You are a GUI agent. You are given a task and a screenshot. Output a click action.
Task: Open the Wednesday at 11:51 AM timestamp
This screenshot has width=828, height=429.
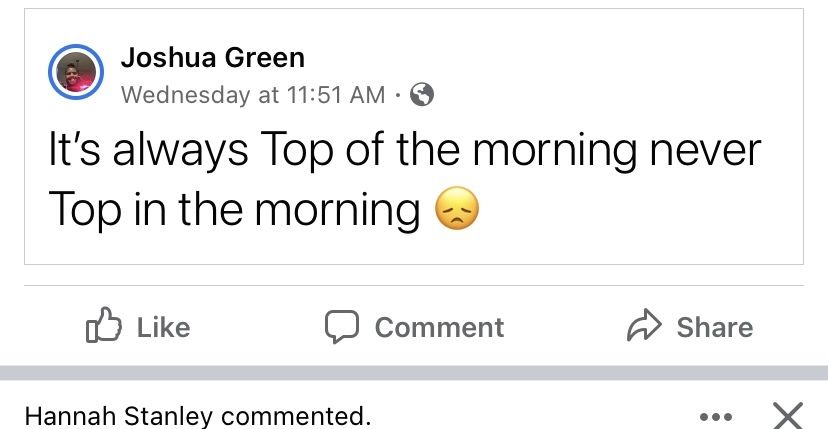[253, 95]
